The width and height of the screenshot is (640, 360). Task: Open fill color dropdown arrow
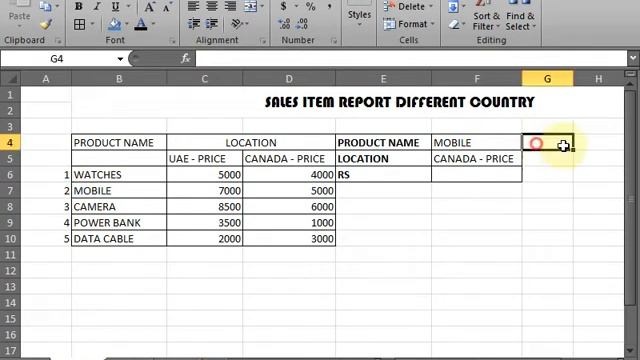coord(127,24)
